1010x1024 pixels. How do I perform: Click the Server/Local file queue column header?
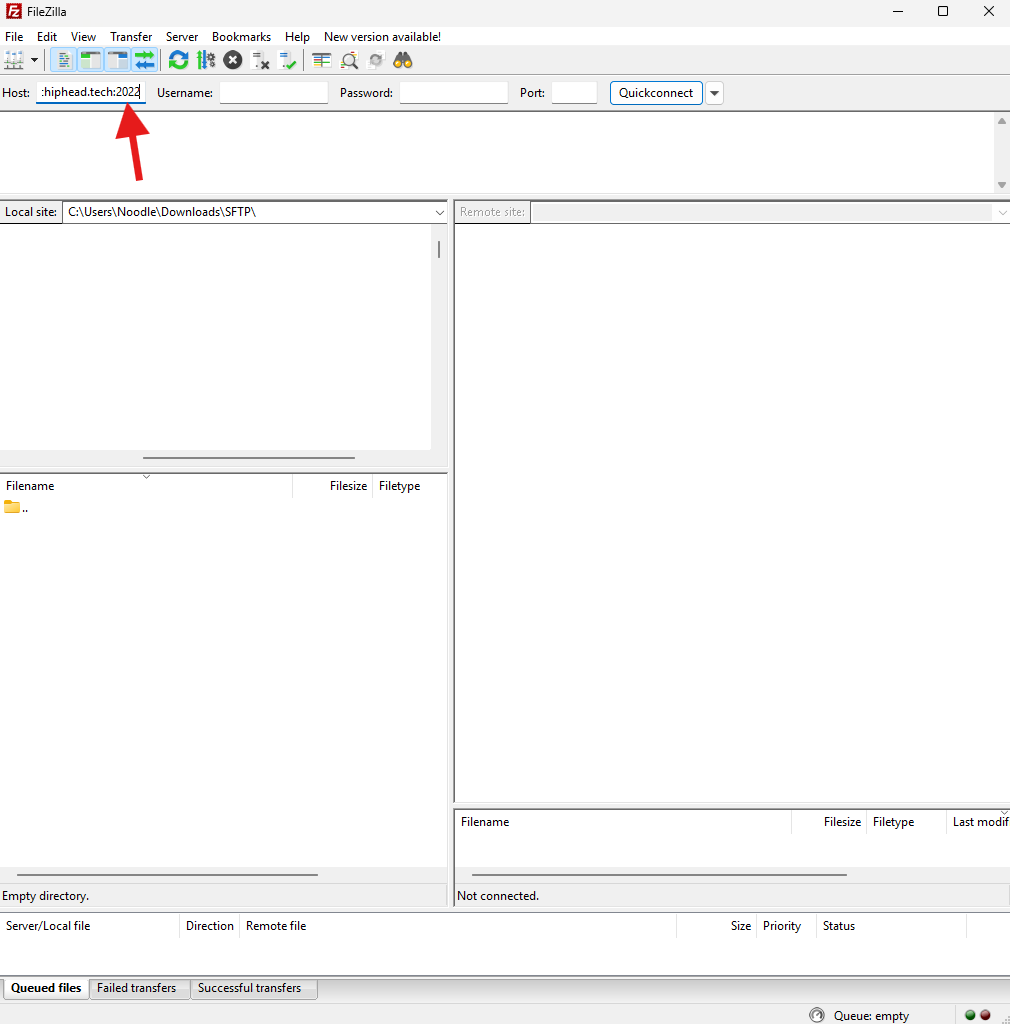point(89,926)
